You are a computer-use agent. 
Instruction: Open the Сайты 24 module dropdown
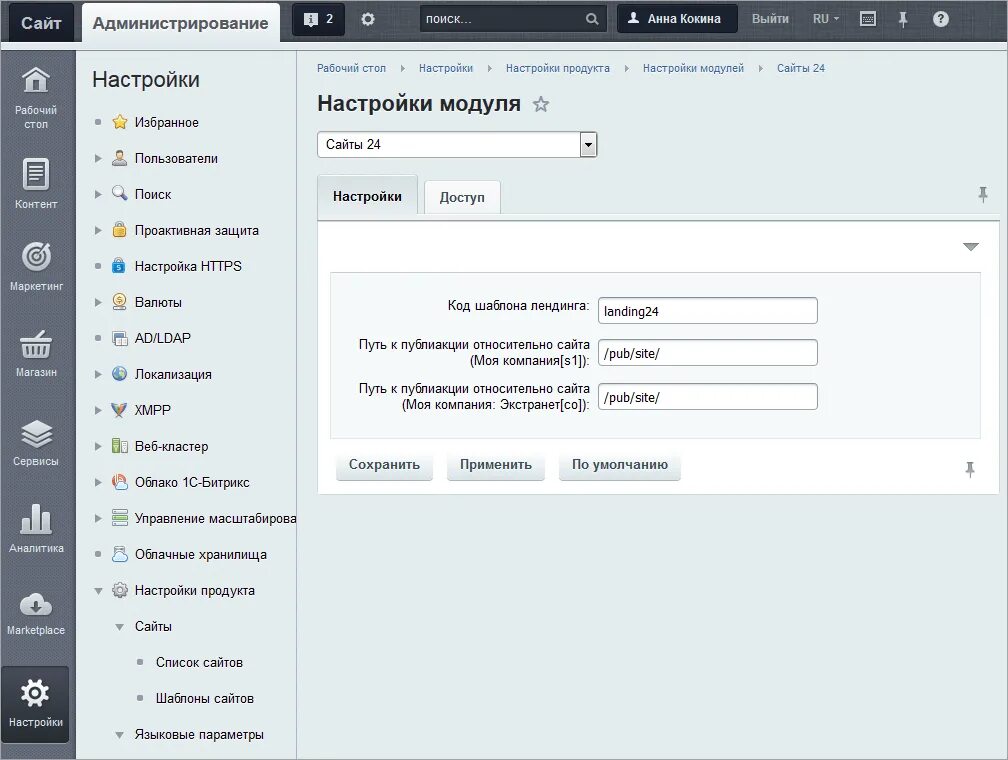[x=457, y=145]
